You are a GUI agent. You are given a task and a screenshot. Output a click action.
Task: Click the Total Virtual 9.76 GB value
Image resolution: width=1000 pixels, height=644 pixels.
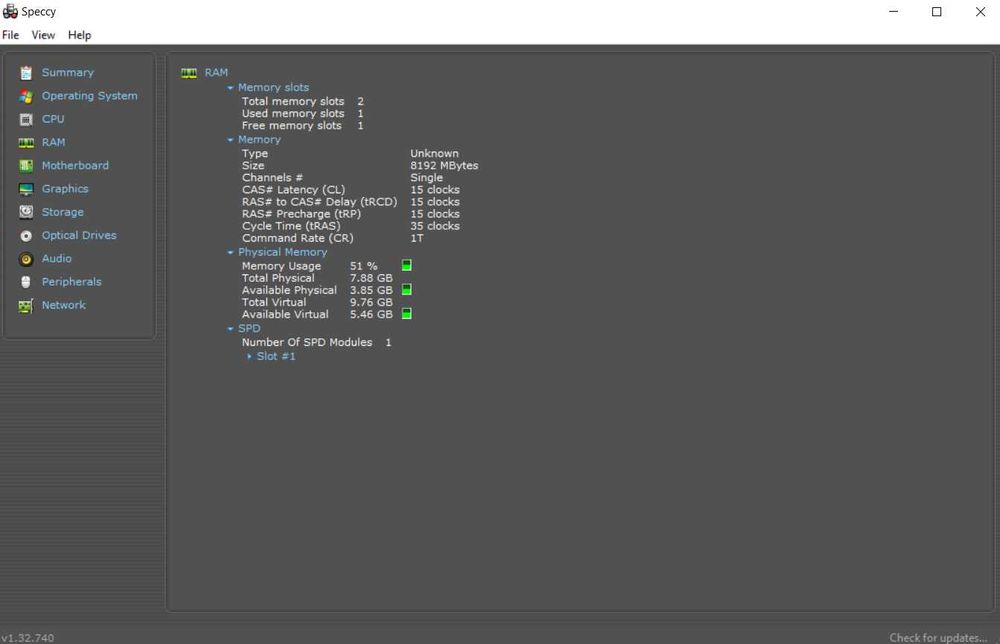click(x=371, y=303)
